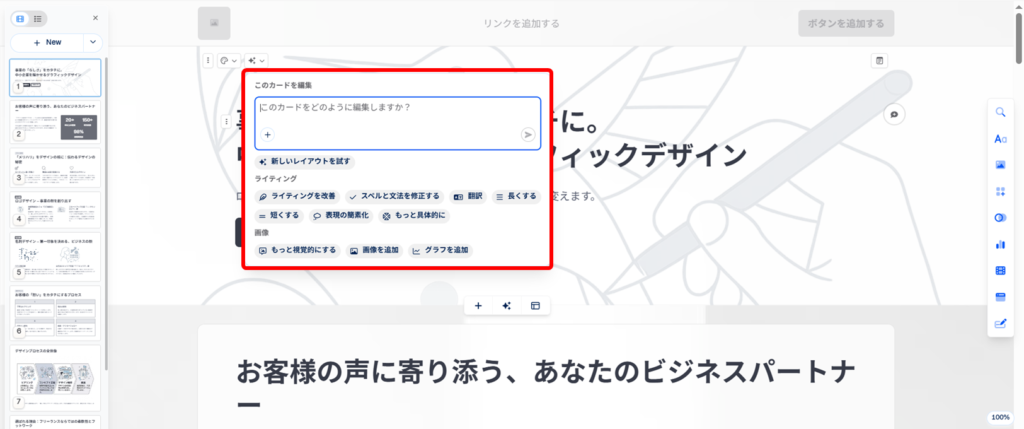
Task: Add a new card with the plus below card
Action: pos(478,305)
